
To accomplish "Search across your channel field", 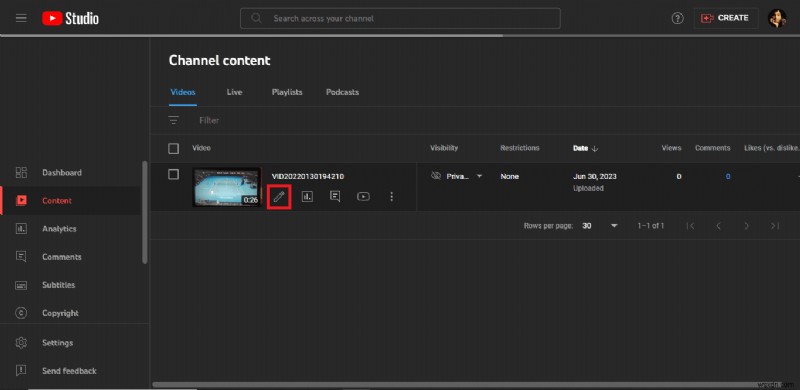I will point(400,18).
